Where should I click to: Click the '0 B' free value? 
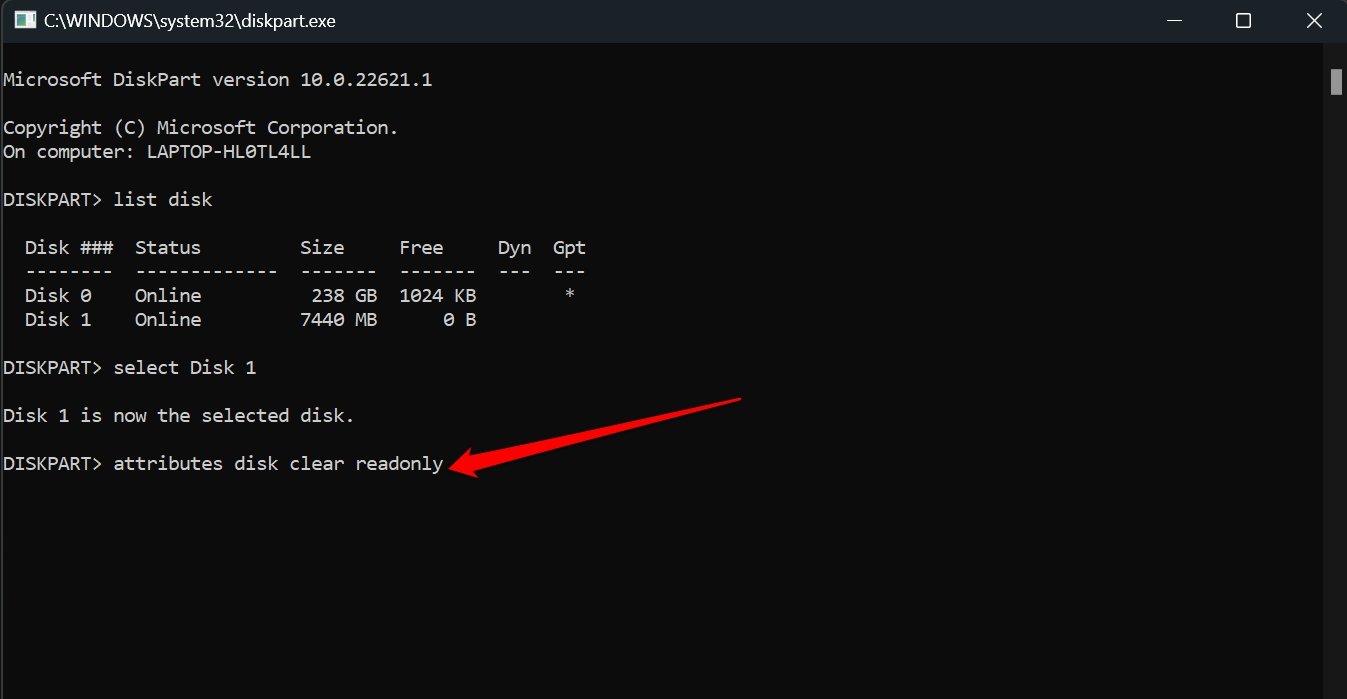[x=460, y=319]
